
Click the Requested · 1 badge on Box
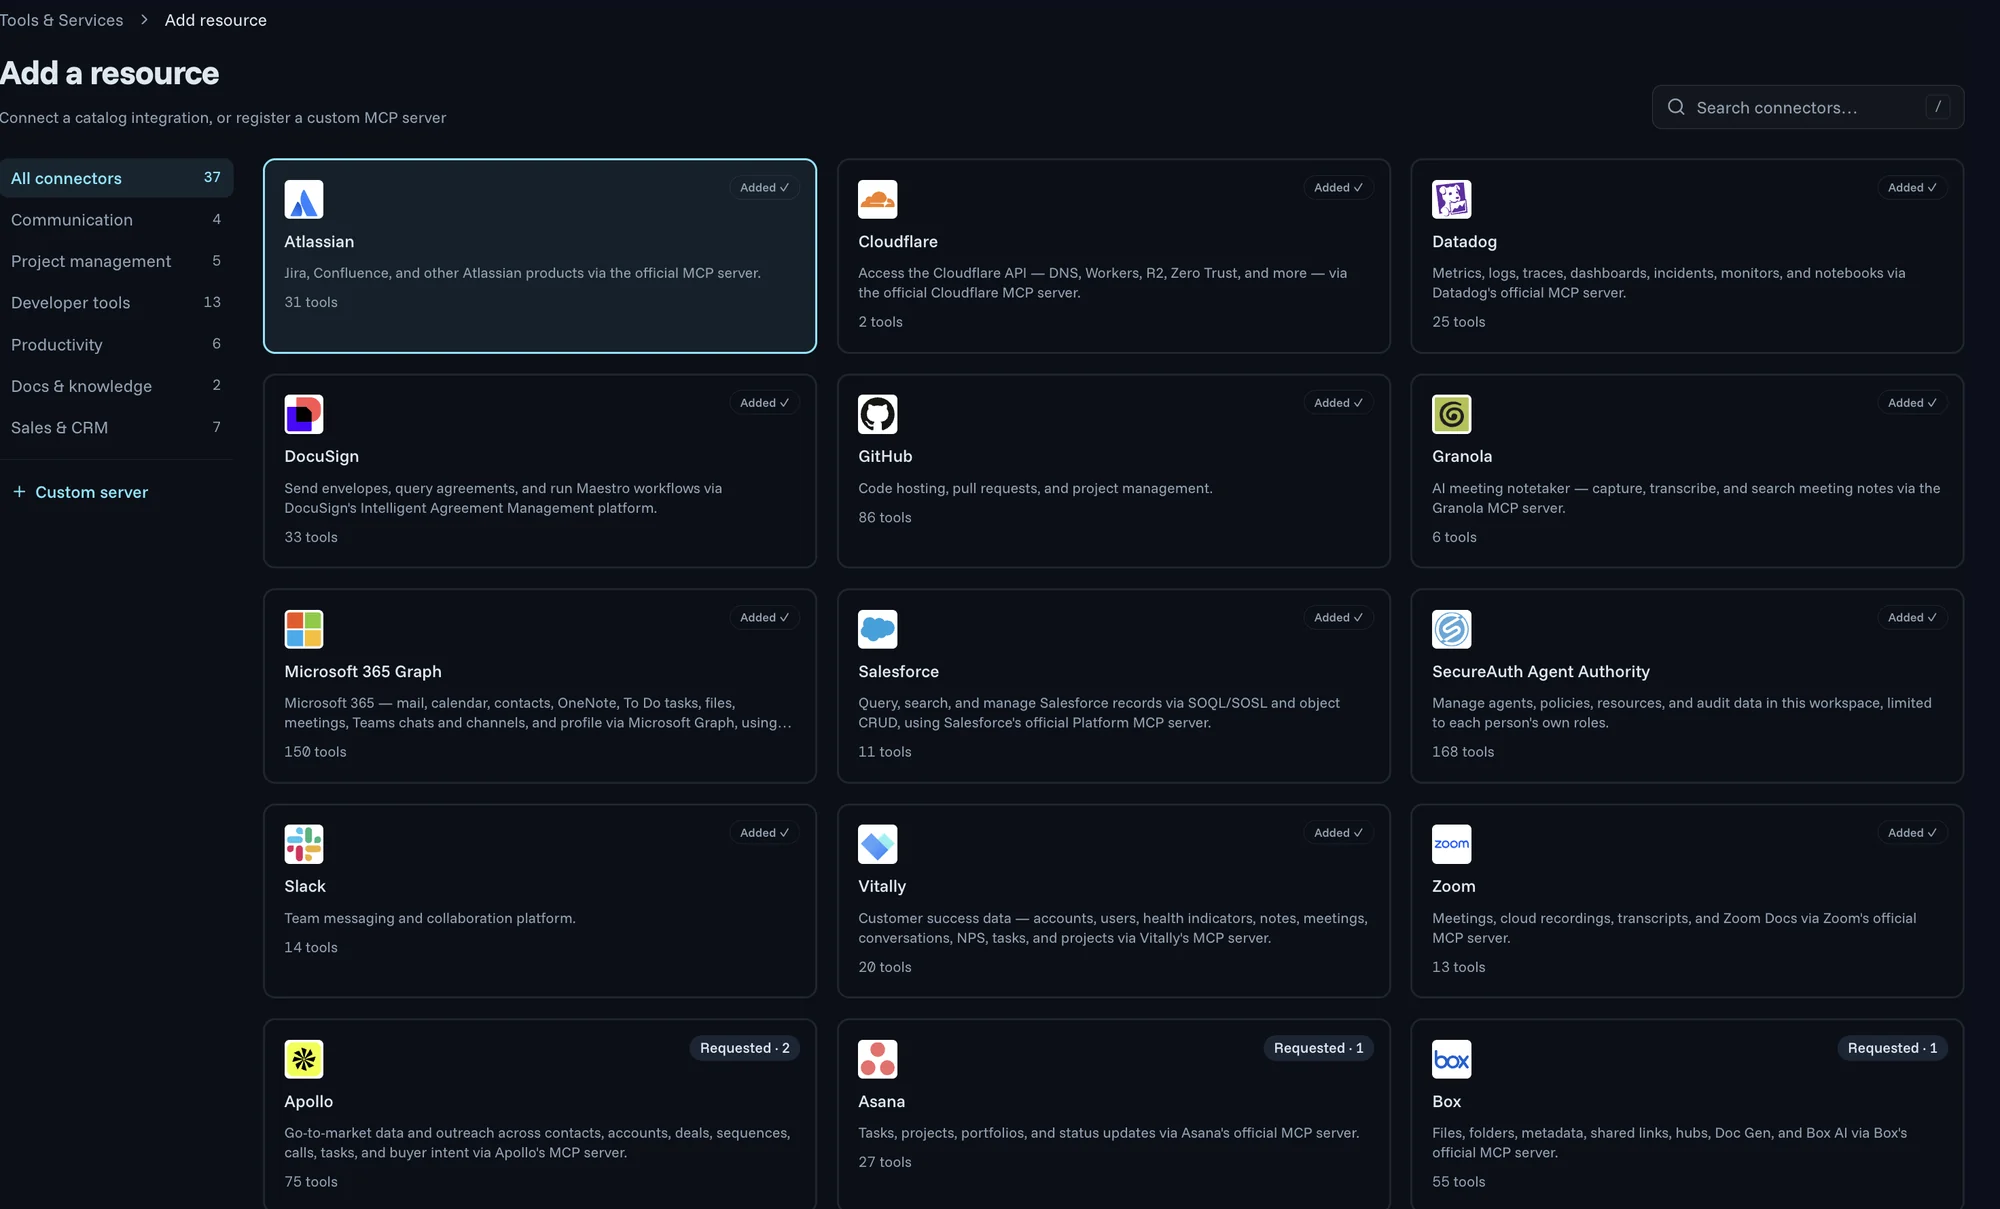pyautogui.click(x=1892, y=1048)
